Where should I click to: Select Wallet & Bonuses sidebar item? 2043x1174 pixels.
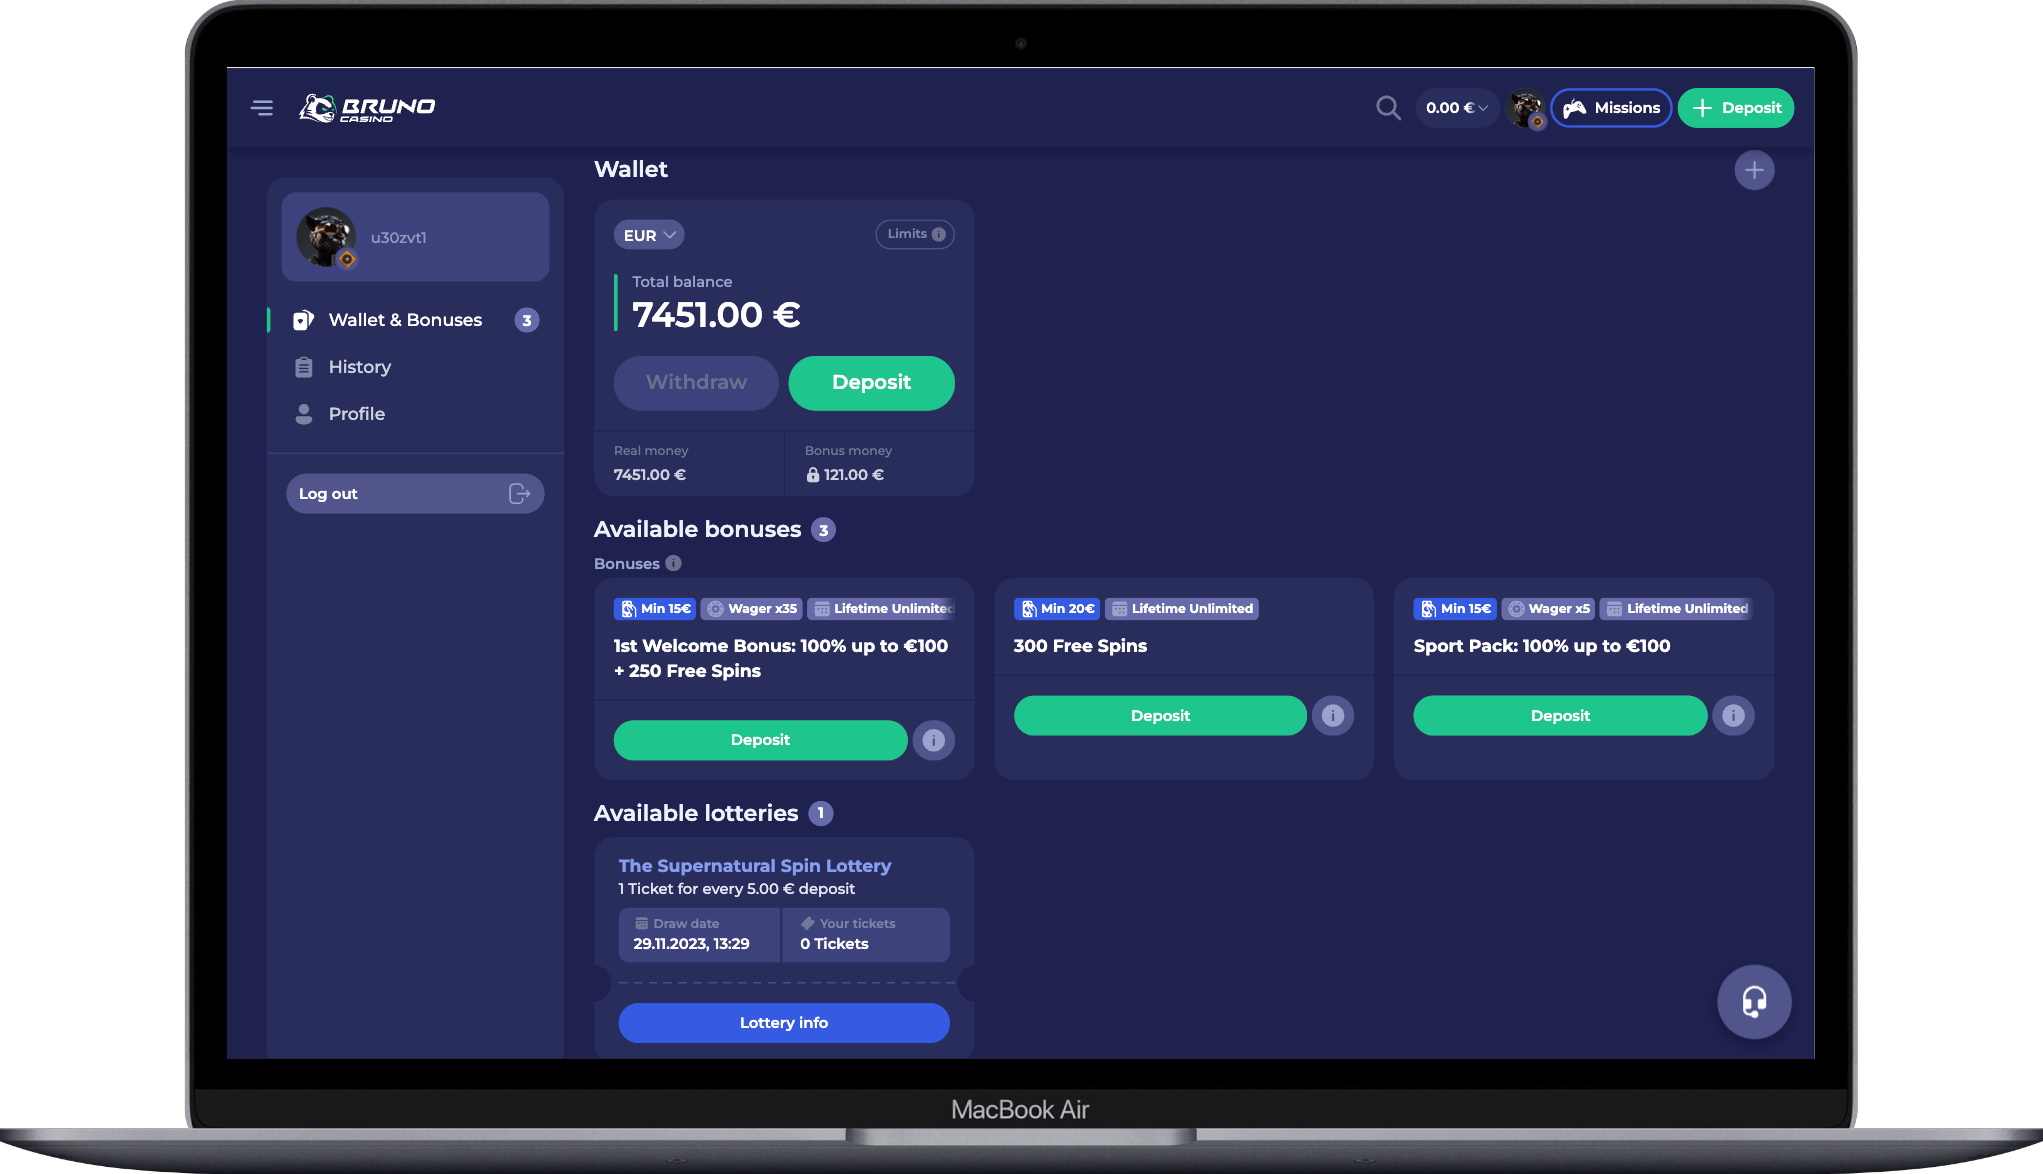[x=405, y=320]
